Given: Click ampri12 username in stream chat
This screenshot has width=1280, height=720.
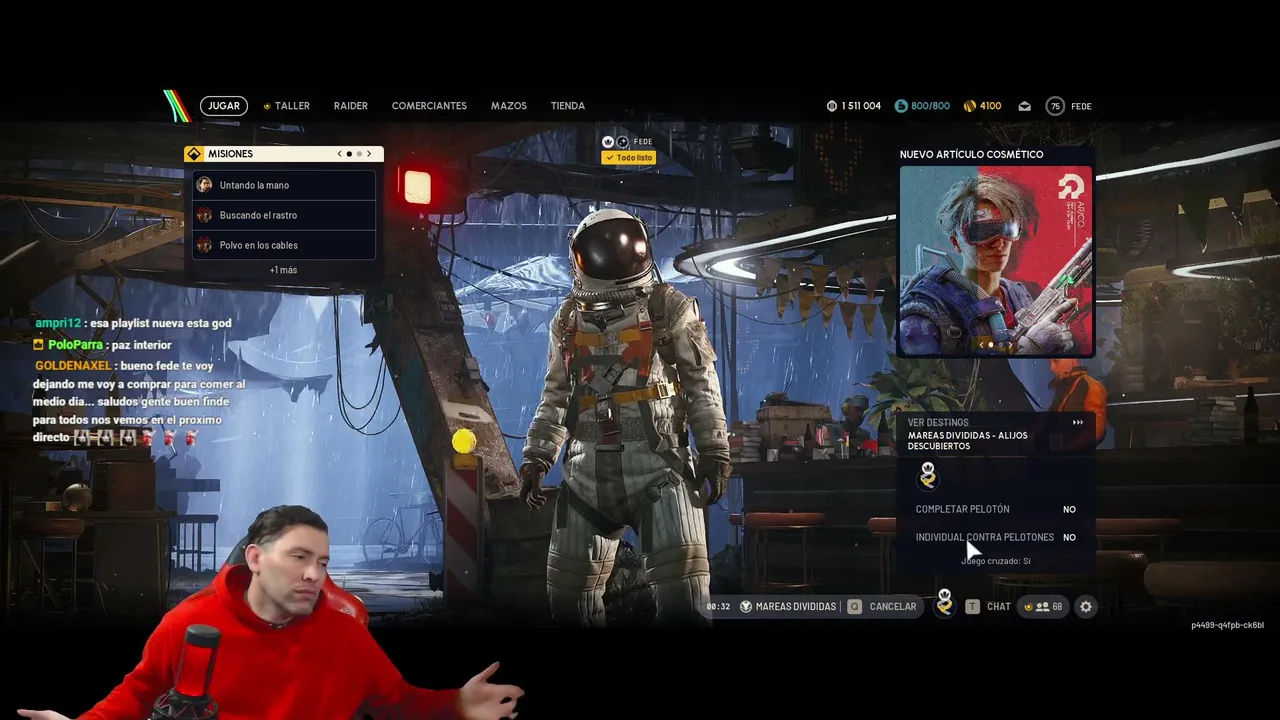Looking at the screenshot, I should pos(57,323).
